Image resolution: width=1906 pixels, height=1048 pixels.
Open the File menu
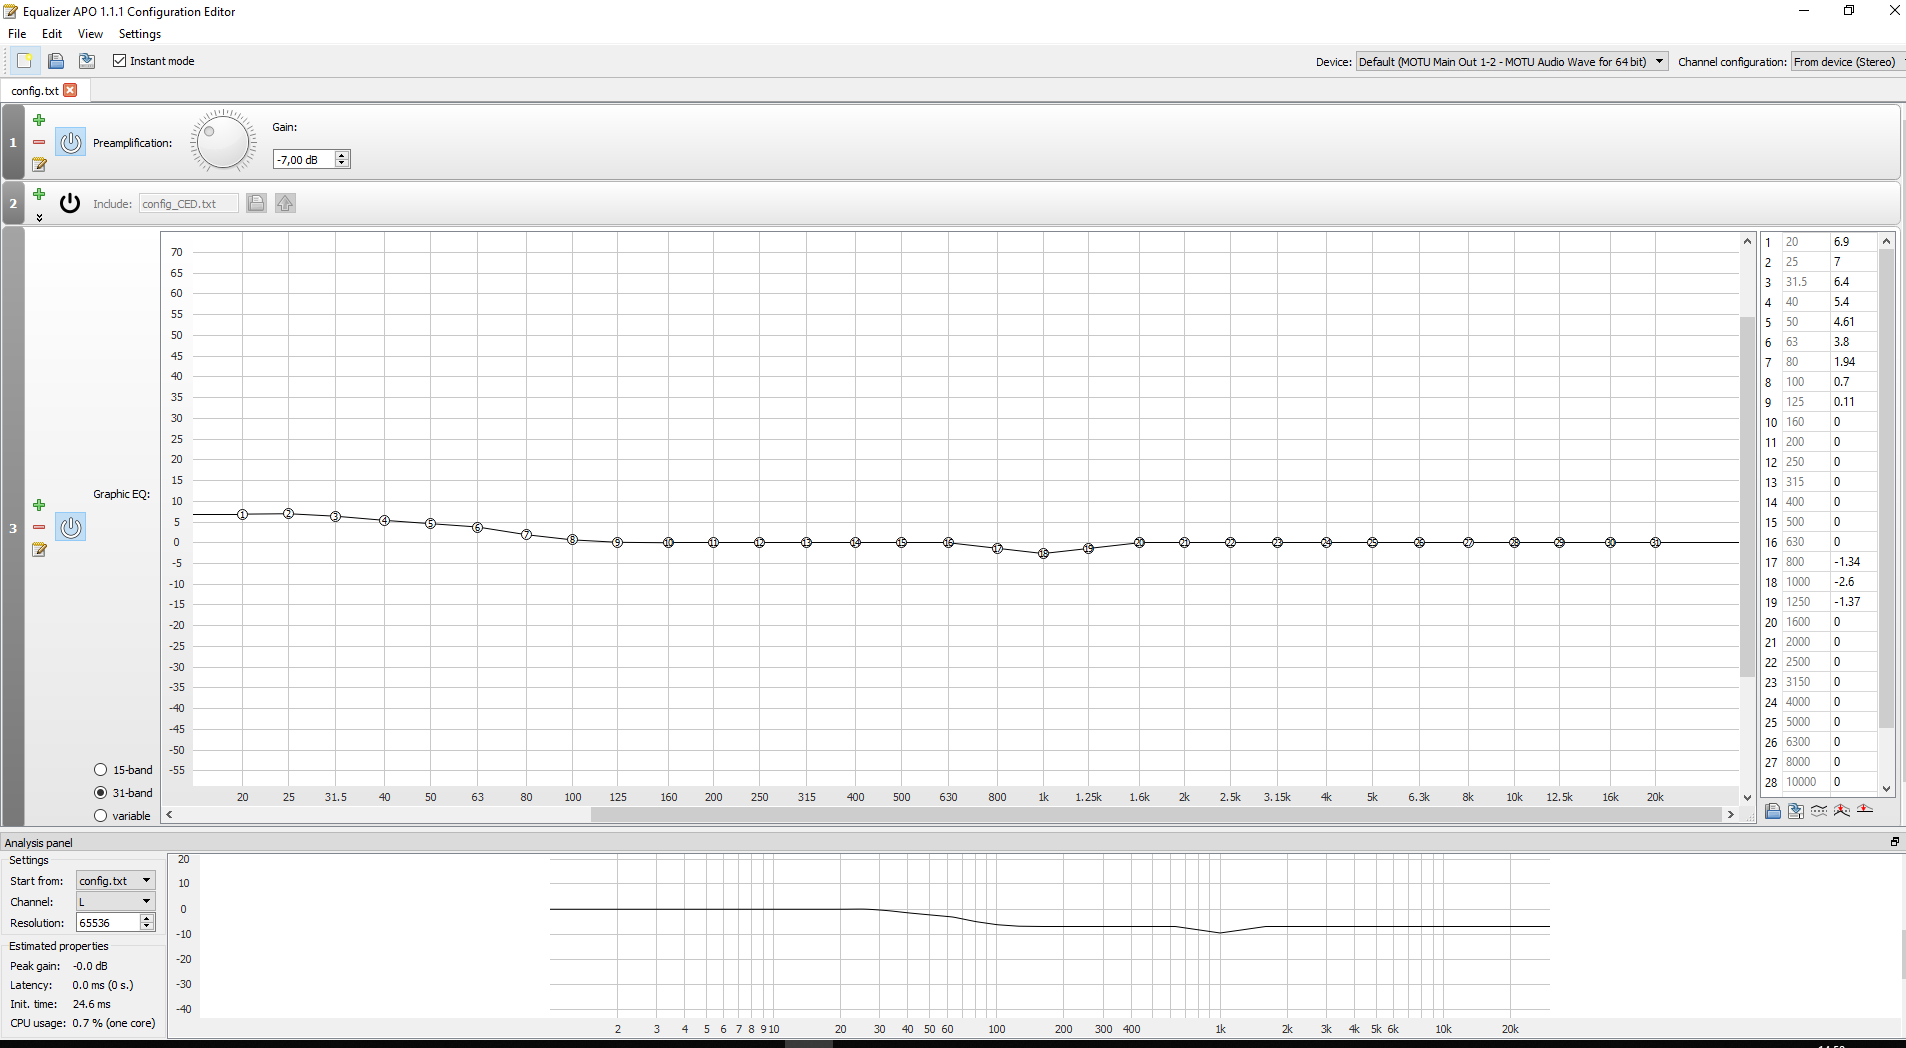17,34
